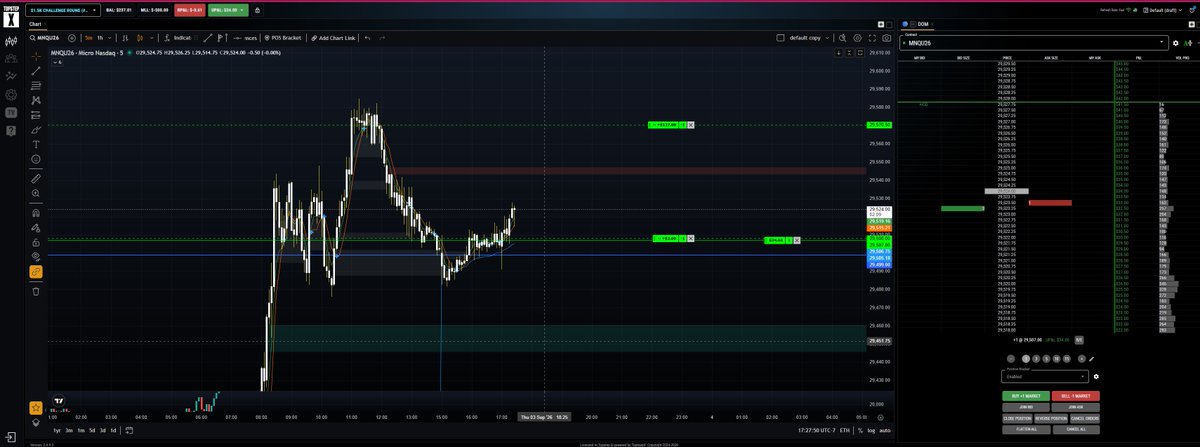
Task: Select quantity preset 5
Action: pos(1046,359)
